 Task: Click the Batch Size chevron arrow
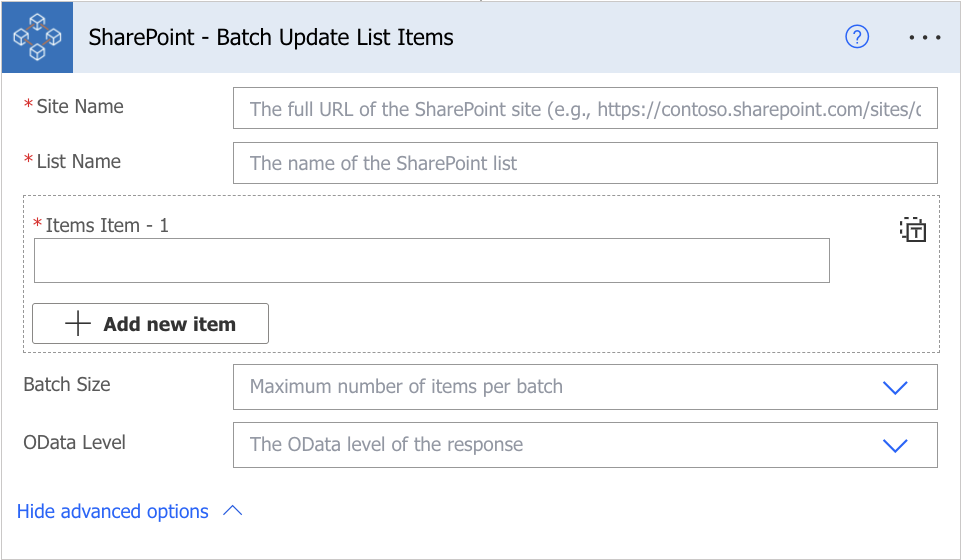pyautogui.click(x=895, y=388)
